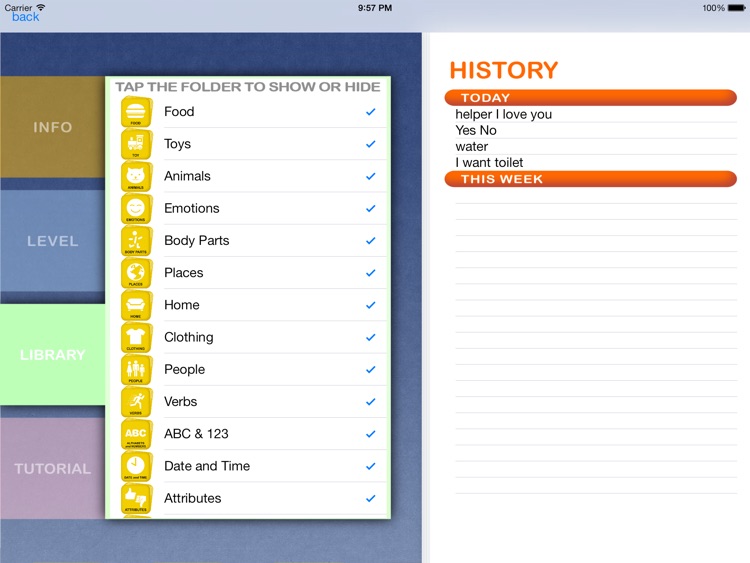The width and height of the screenshot is (750, 563).
Task: Tap the Date and Time folder label
Action: click(207, 466)
